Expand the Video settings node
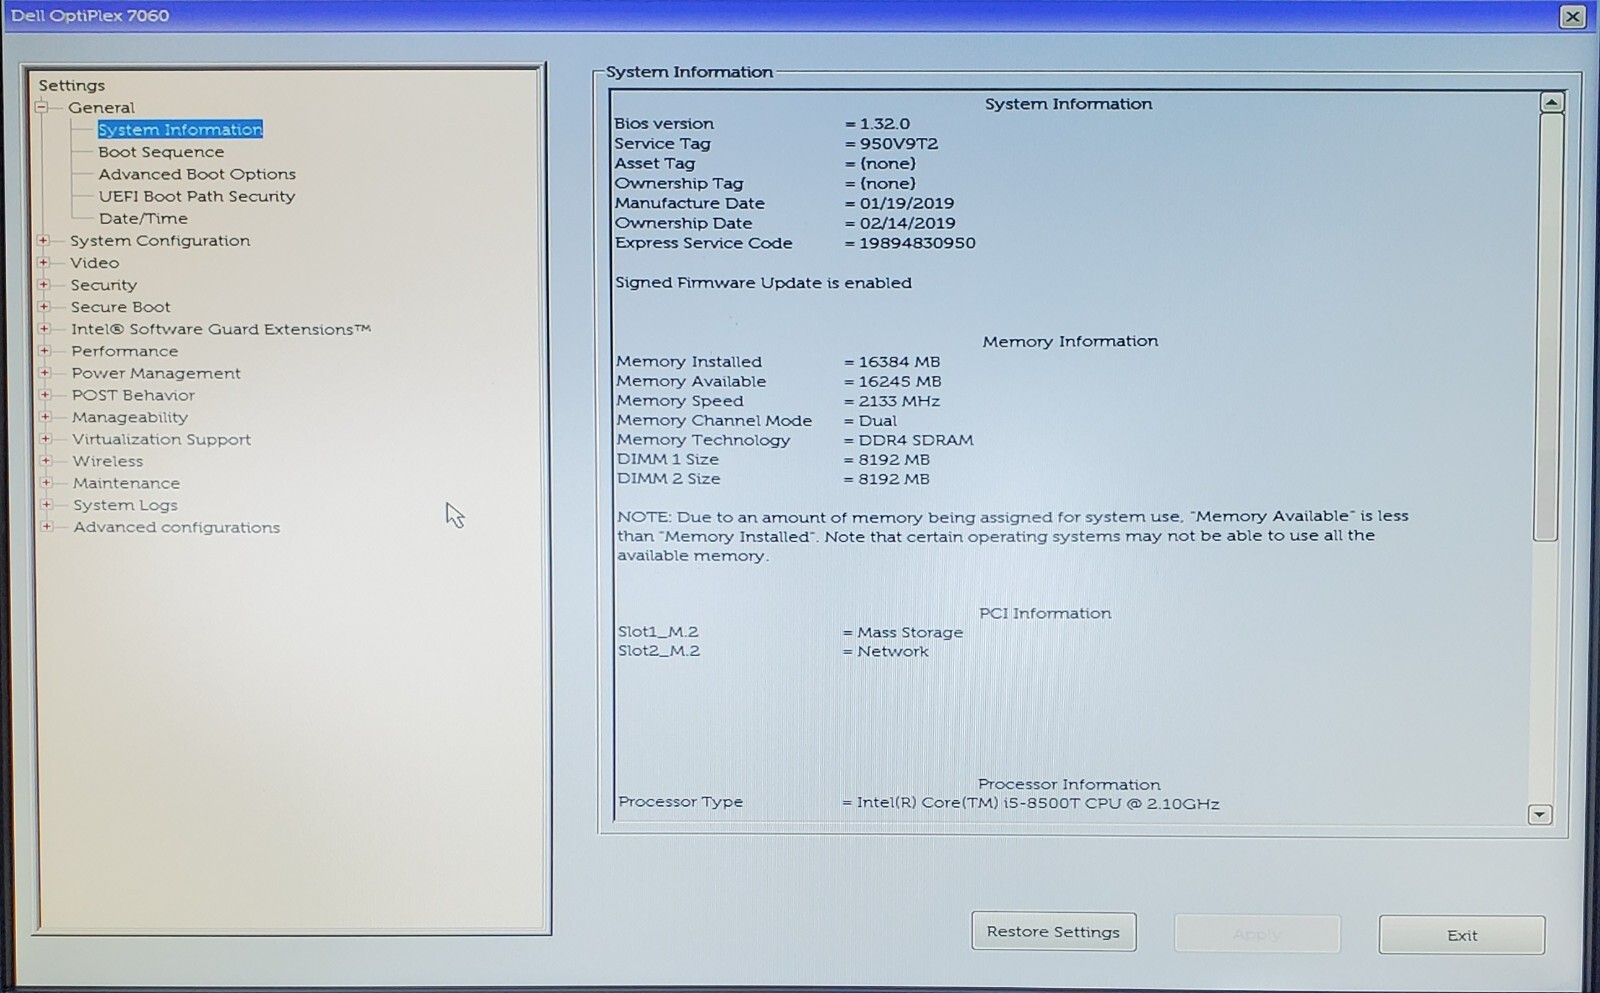This screenshot has height=993, width=1600. [43, 262]
